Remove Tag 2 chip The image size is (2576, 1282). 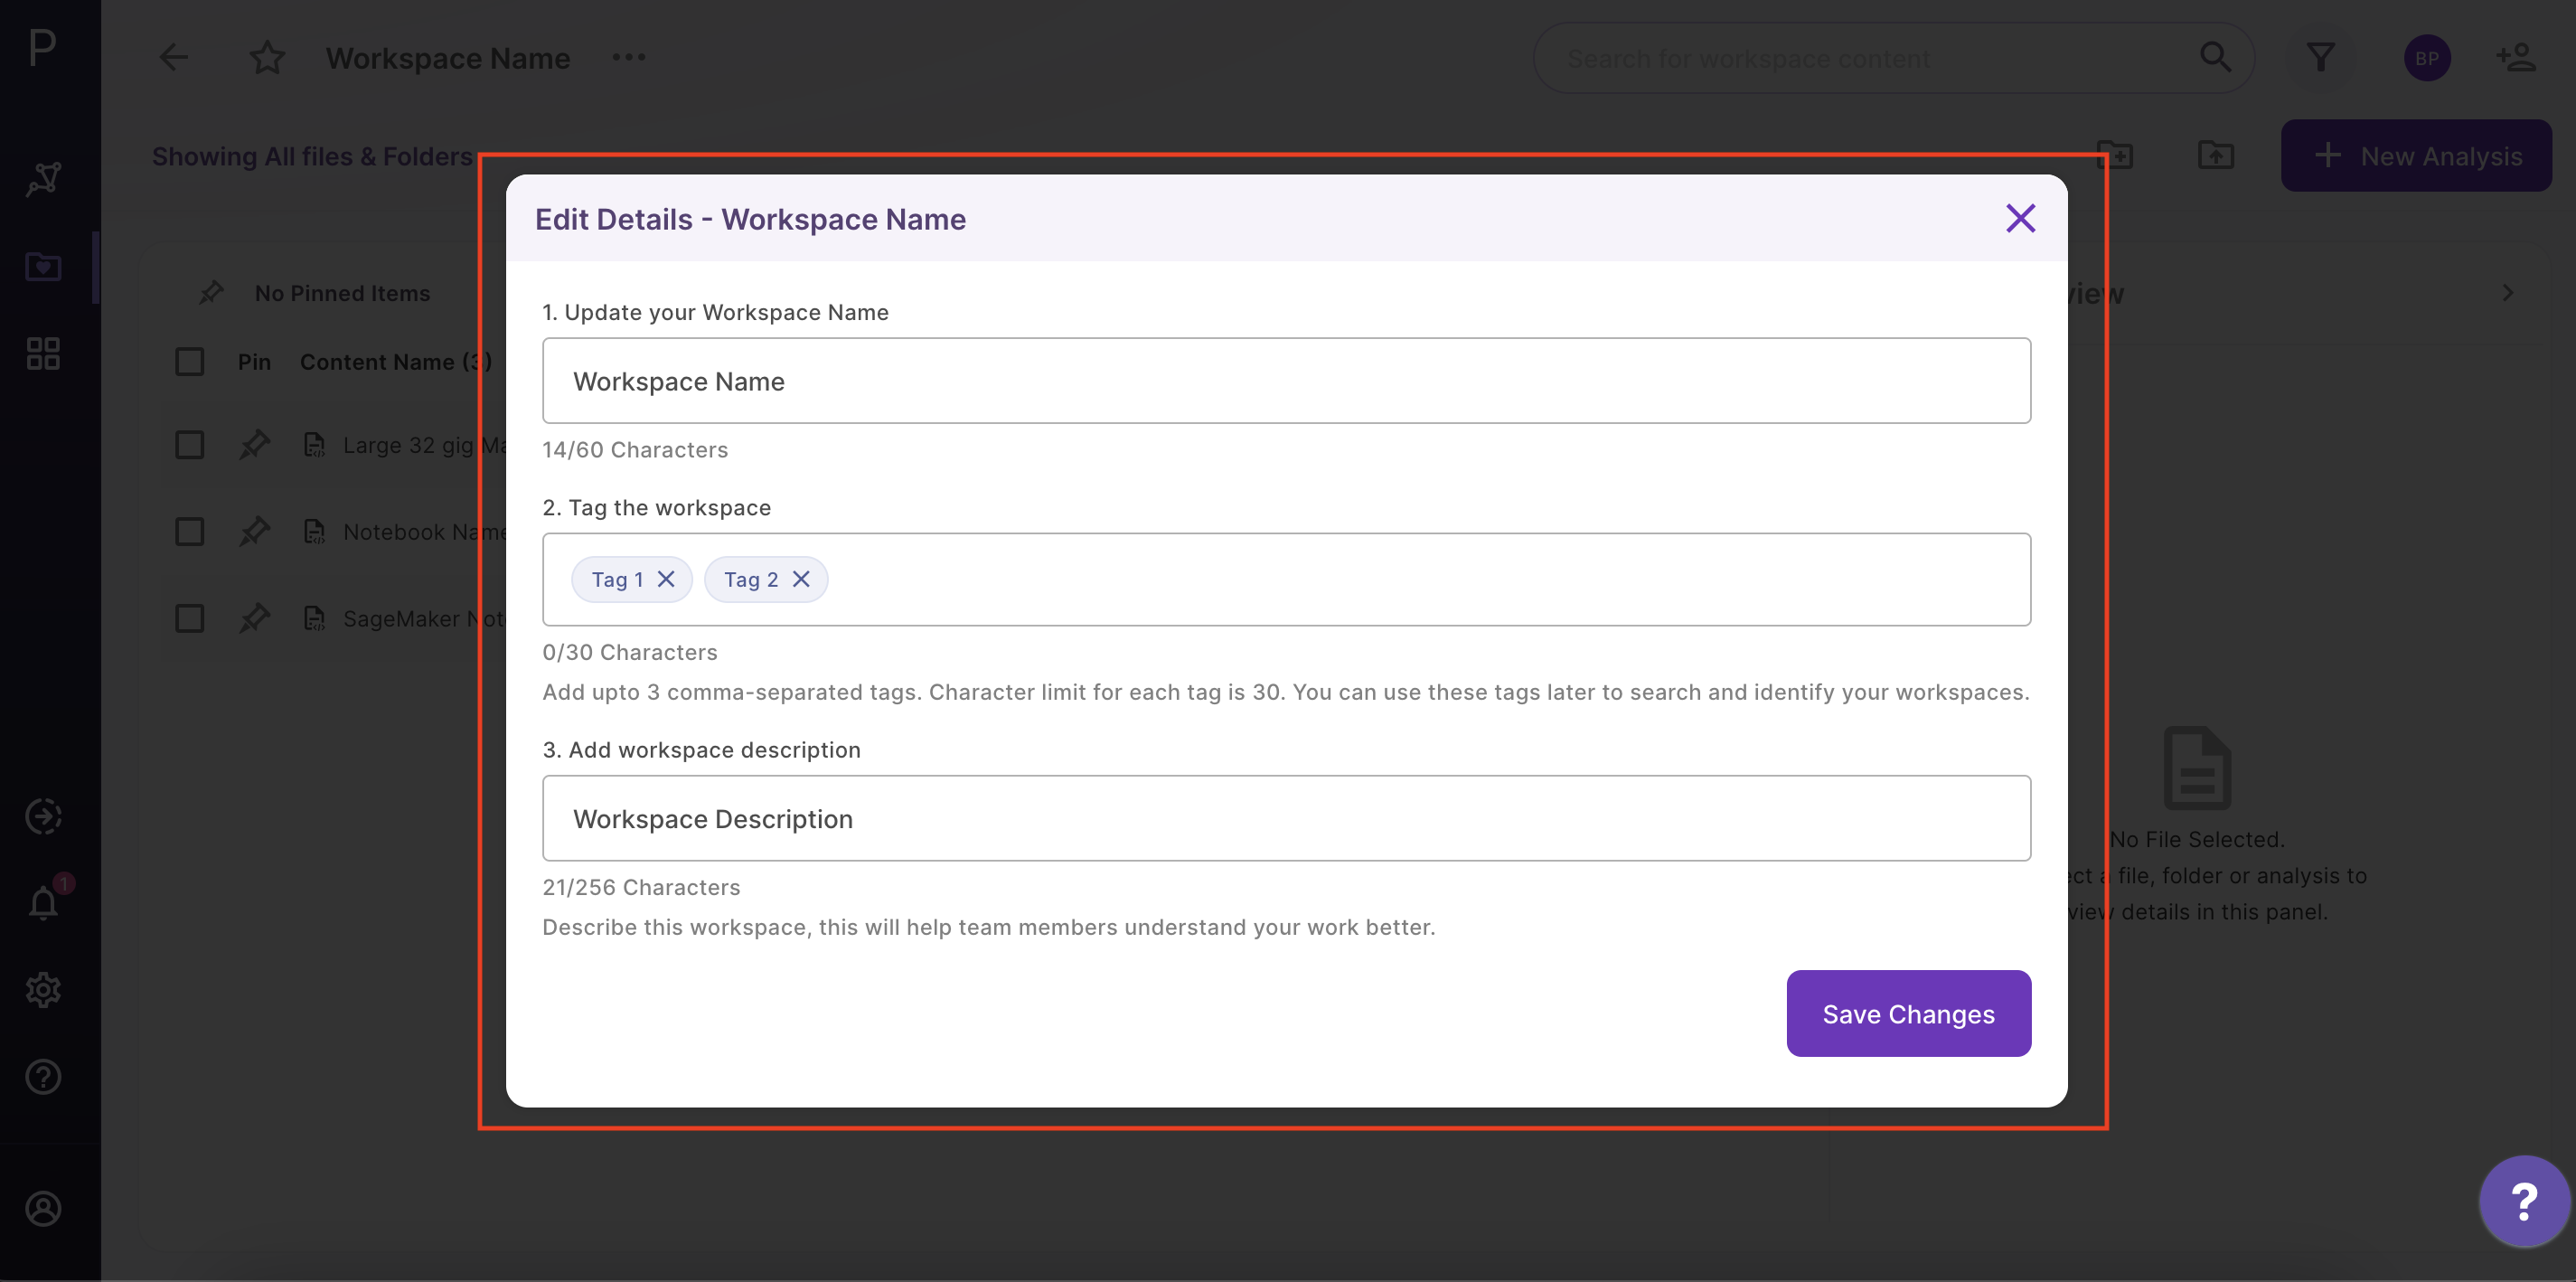[x=801, y=579]
